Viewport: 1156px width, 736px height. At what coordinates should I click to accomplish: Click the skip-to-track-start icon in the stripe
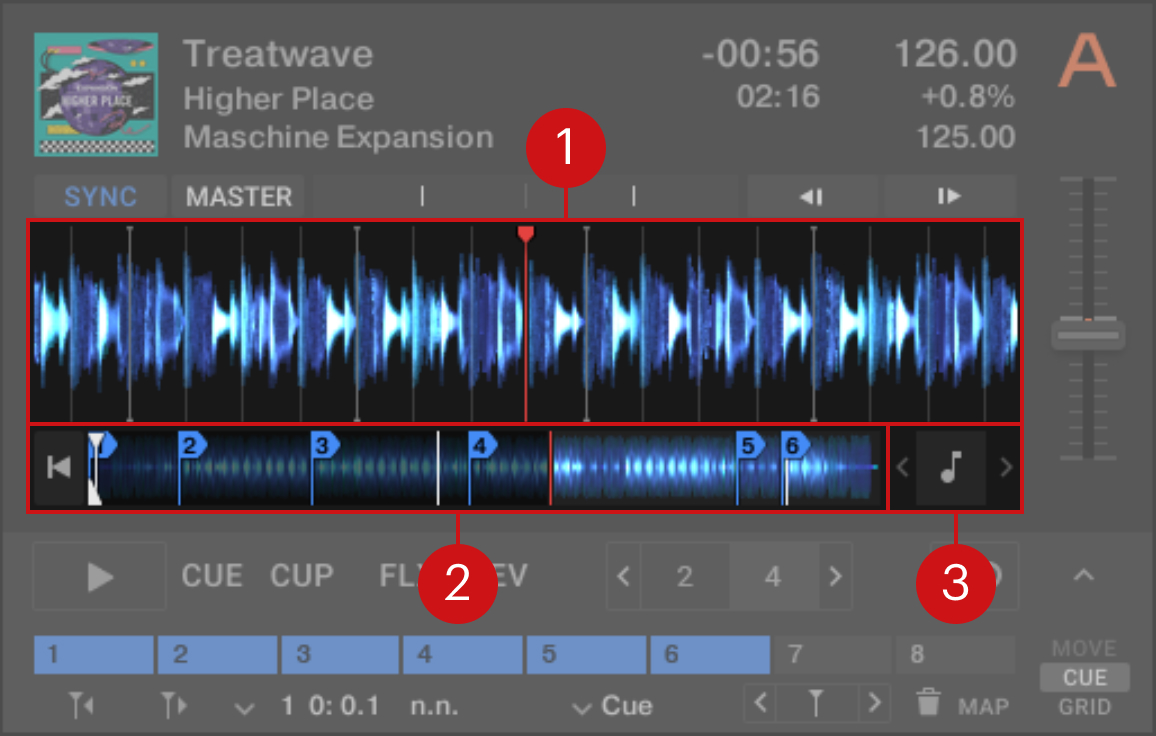(x=59, y=468)
